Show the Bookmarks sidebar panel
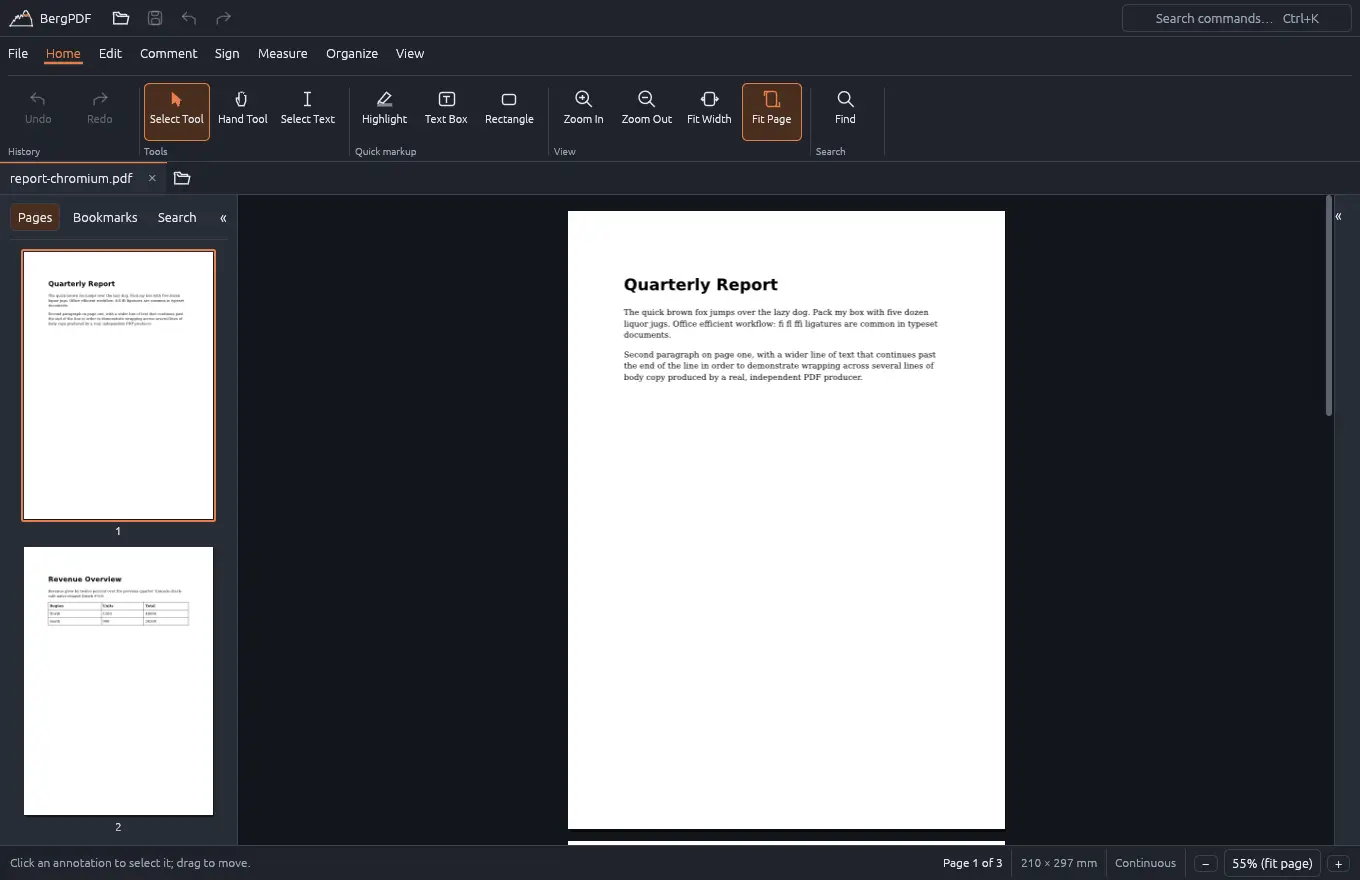 pos(105,218)
